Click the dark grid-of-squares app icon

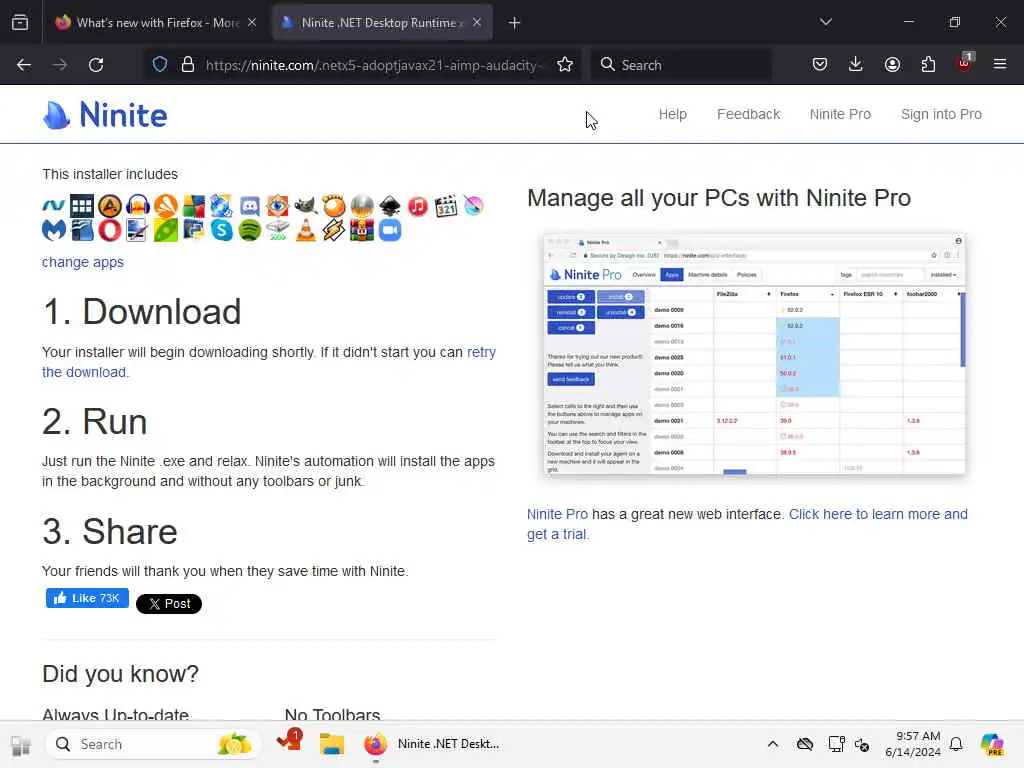pos(82,206)
